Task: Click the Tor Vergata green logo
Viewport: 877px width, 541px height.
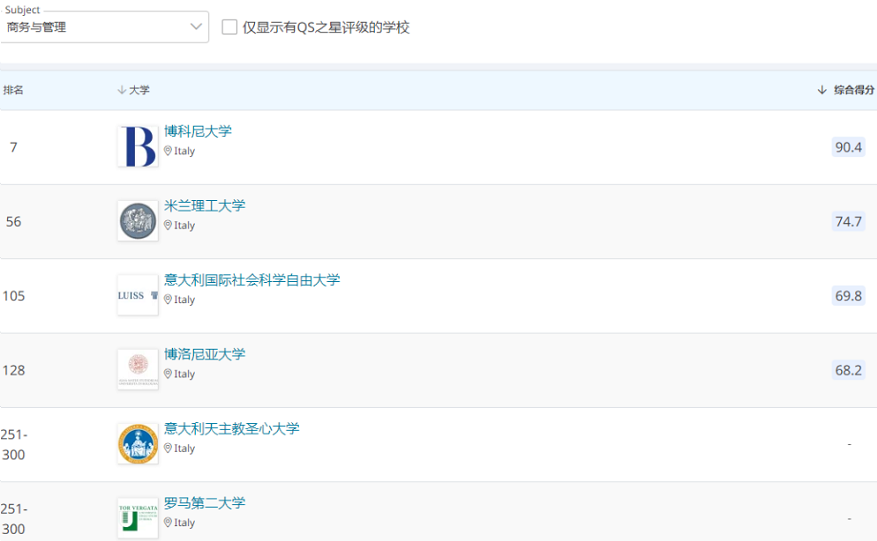Action: pyautogui.click(x=138, y=518)
